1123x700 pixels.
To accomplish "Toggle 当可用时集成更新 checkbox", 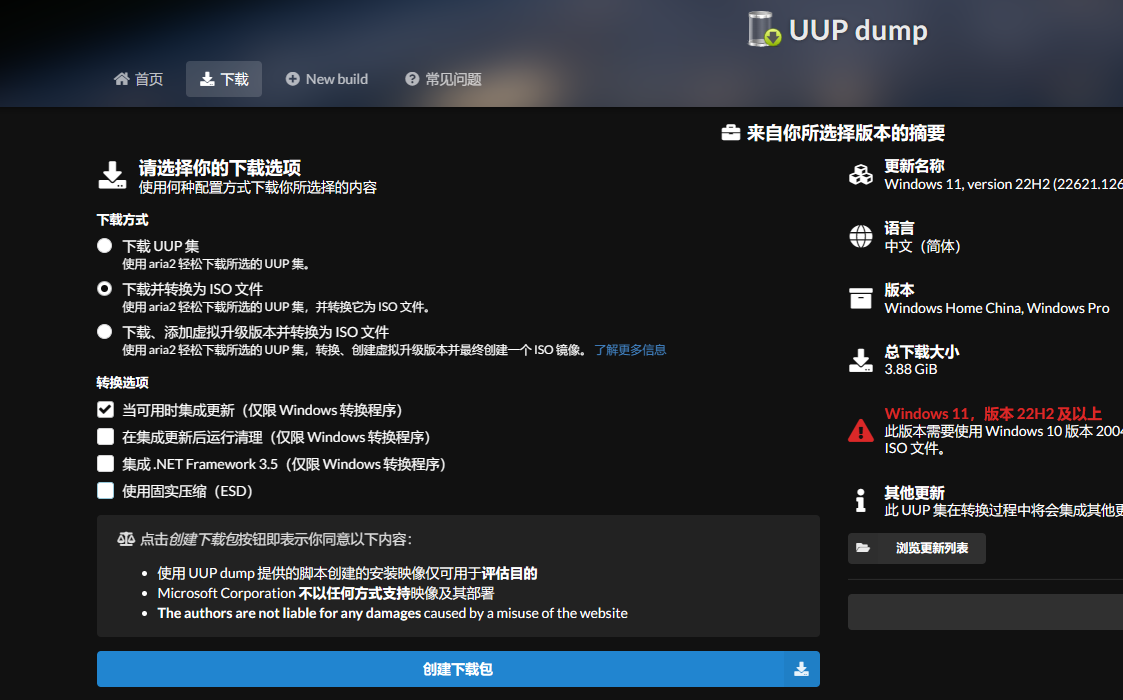I will (105, 410).
